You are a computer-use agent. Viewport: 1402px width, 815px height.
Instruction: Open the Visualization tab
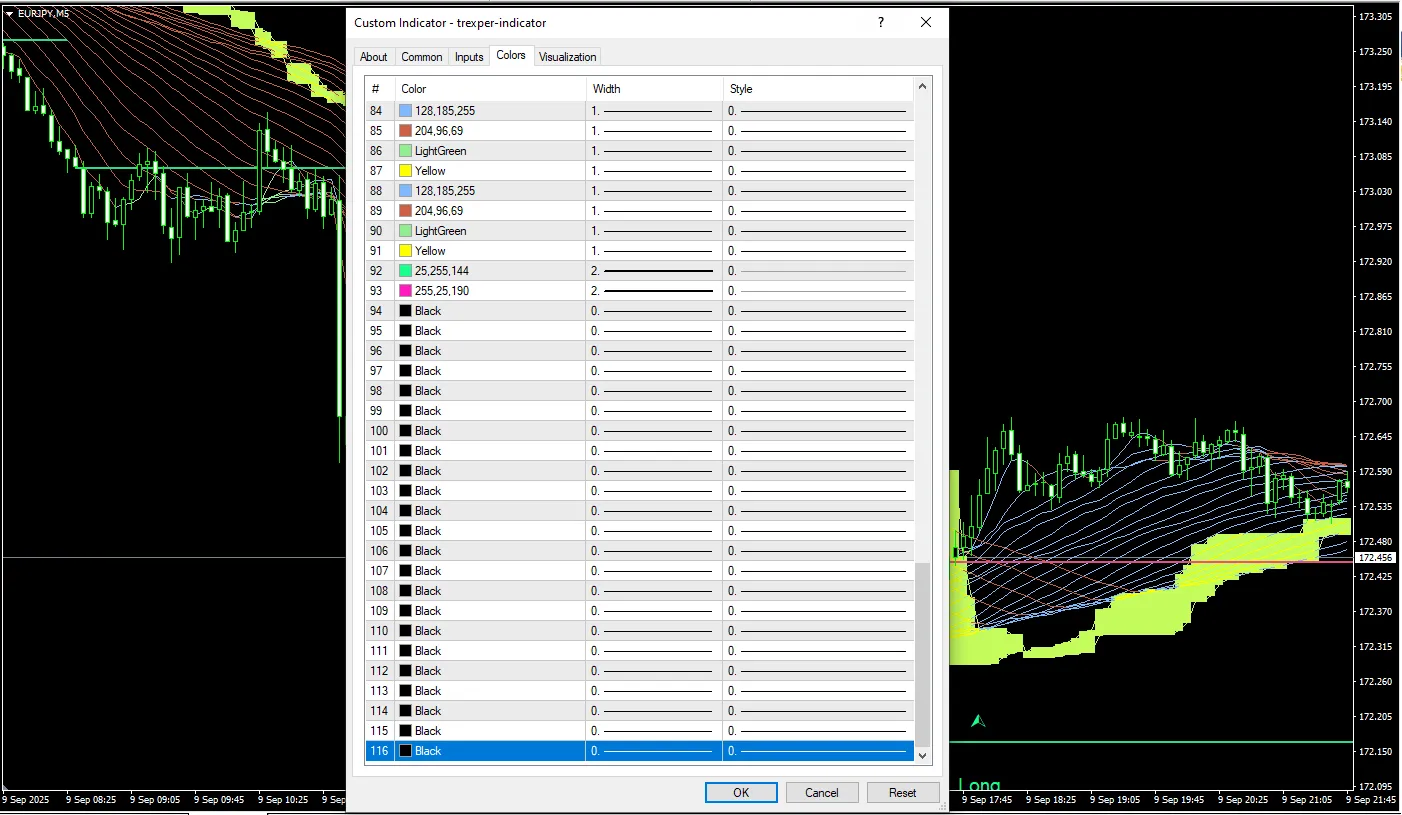[567, 57]
